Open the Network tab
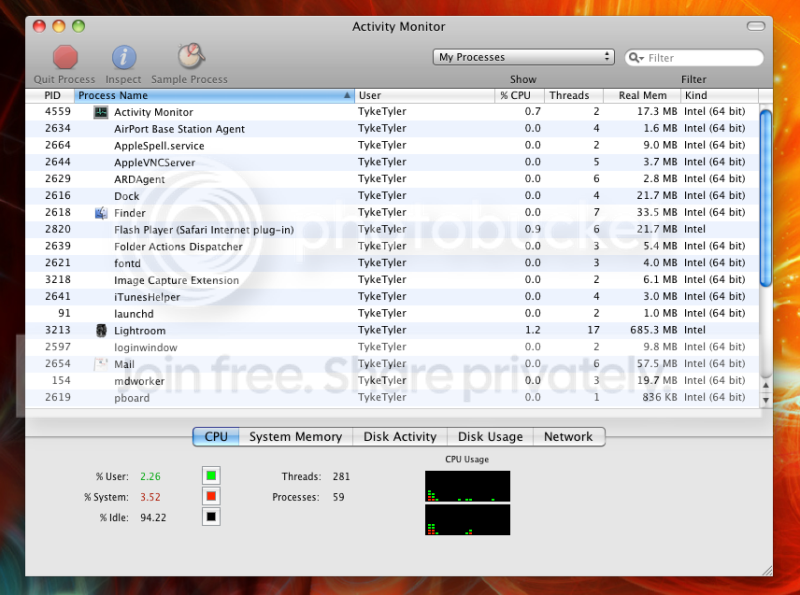The width and height of the screenshot is (800, 595). click(x=569, y=437)
